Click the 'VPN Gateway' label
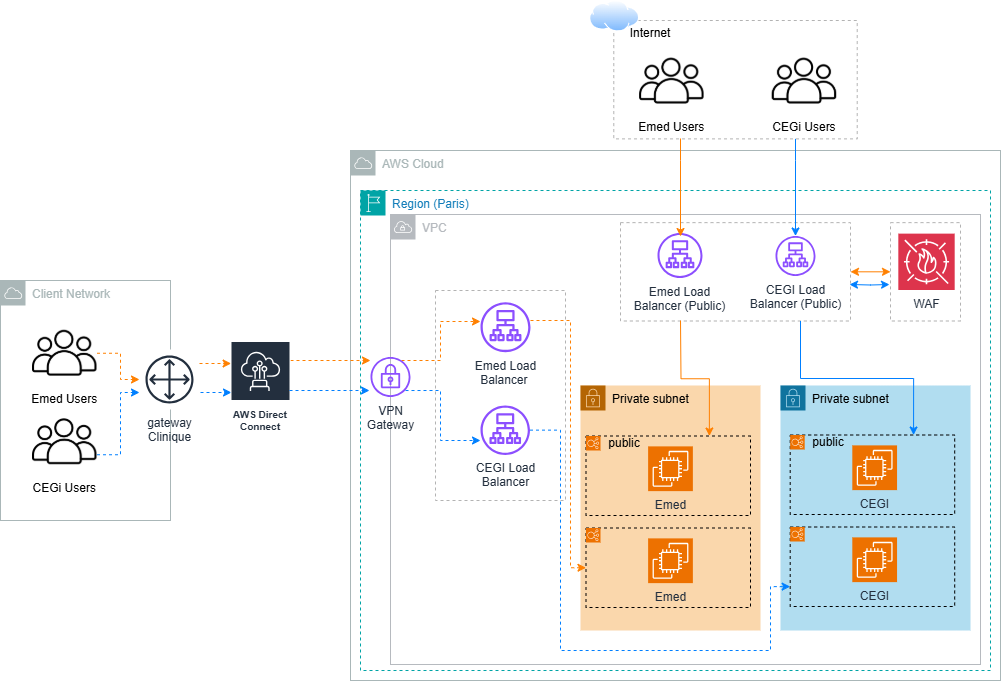This screenshot has width=1001, height=681. click(x=390, y=417)
